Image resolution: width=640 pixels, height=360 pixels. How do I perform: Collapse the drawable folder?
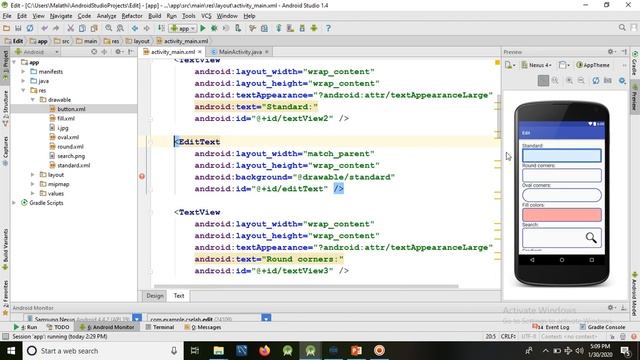[32, 100]
